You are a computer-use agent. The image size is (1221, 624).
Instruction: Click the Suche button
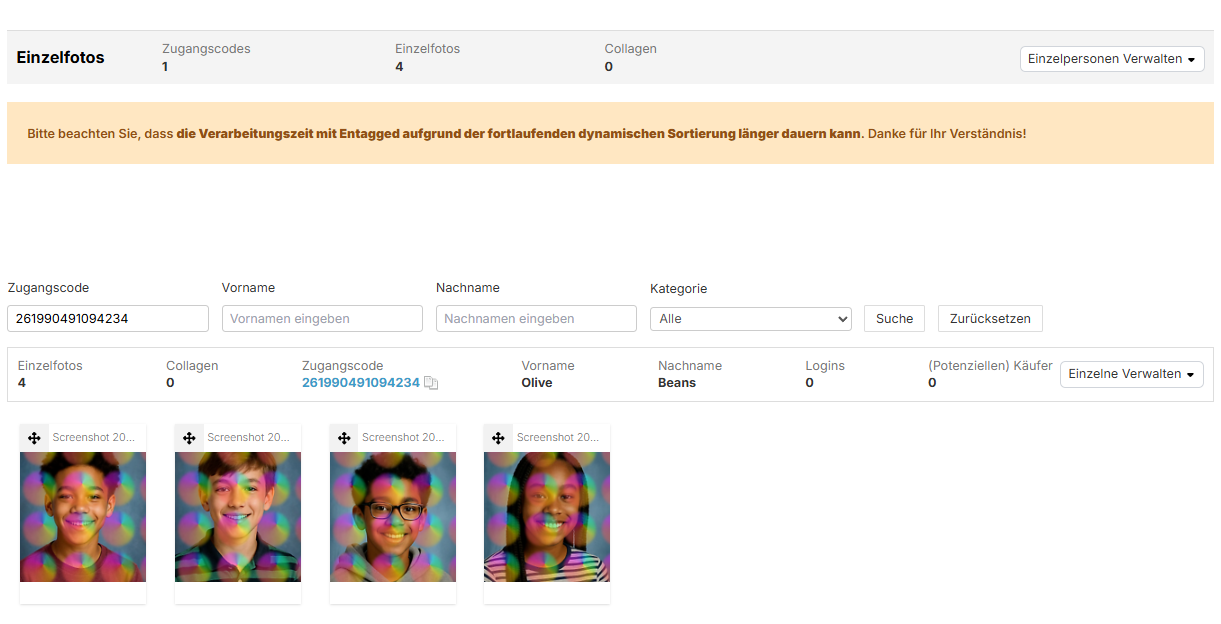(894, 319)
